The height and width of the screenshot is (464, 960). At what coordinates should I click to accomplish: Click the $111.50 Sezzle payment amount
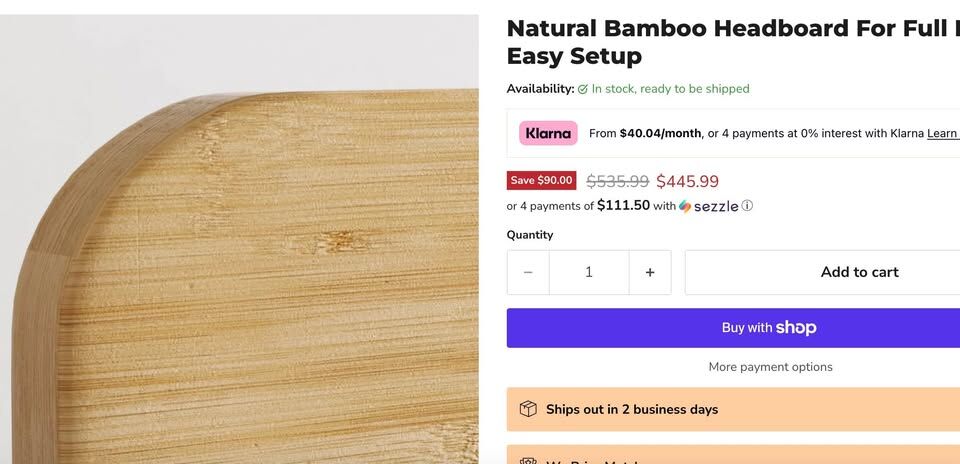(x=623, y=206)
